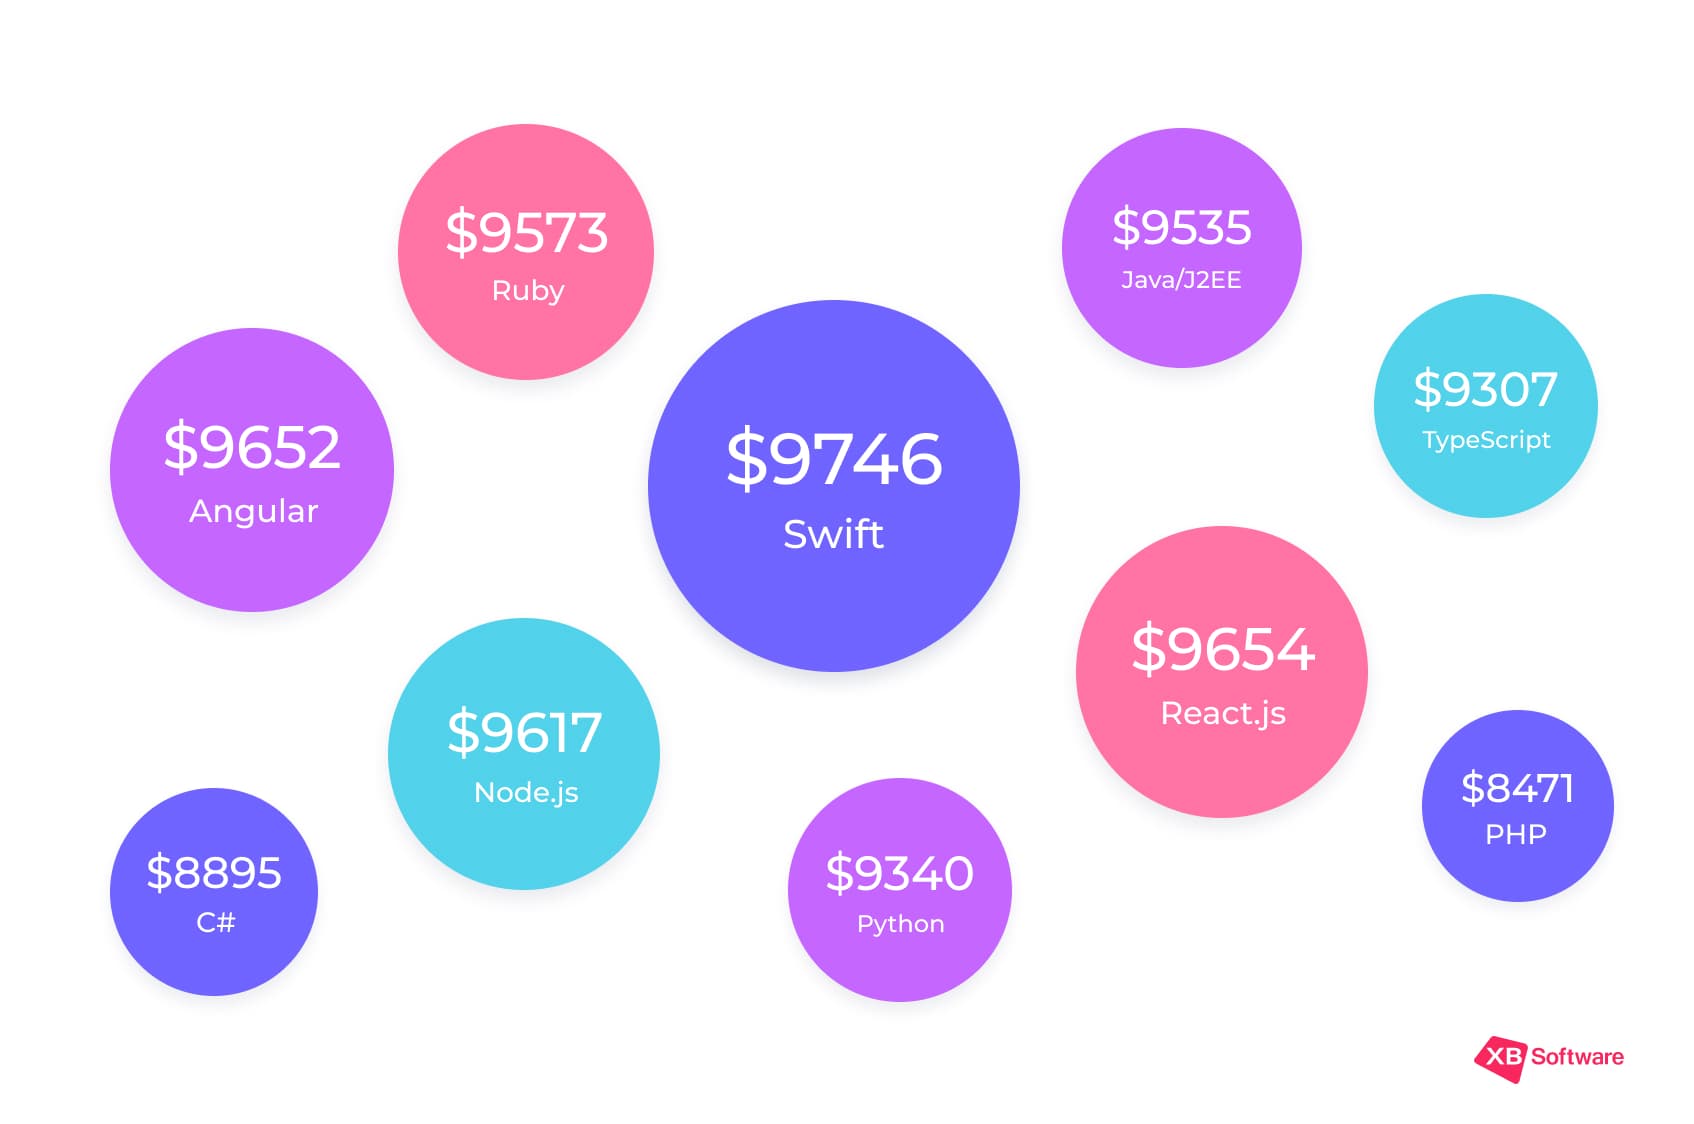1694x1124 pixels.
Task: Click the cyan TypeScript $9307 circle
Action: tap(1485, 406)
